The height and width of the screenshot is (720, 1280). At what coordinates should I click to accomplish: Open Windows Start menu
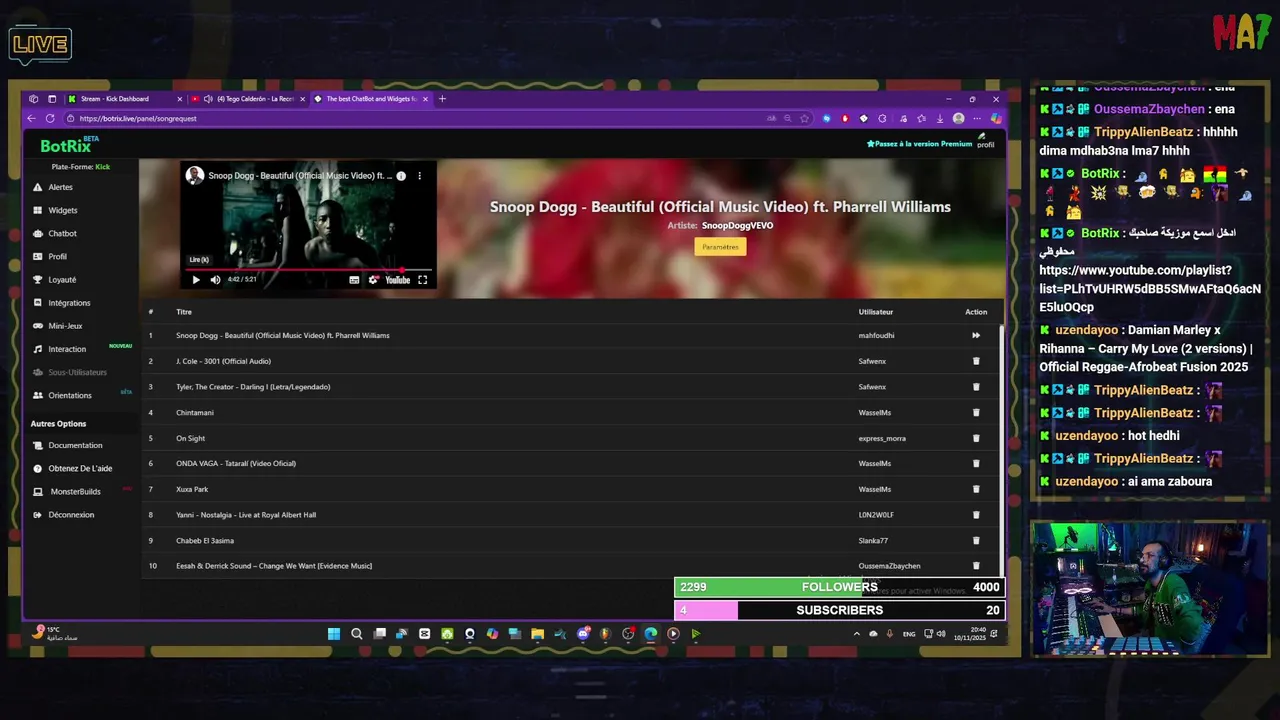[x=334, y=633]
